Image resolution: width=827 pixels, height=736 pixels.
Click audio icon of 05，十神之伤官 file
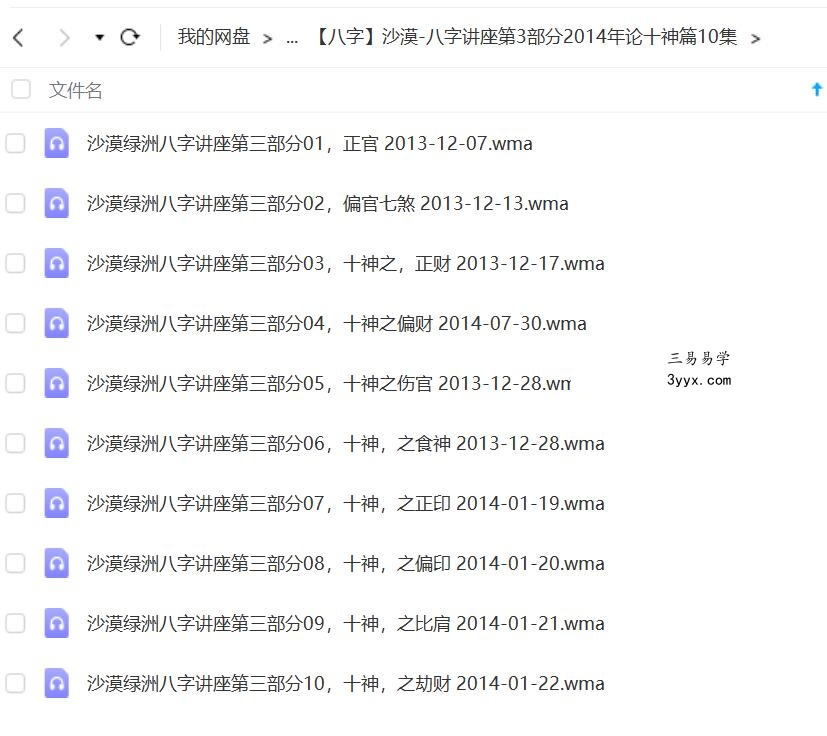[56, 383]
